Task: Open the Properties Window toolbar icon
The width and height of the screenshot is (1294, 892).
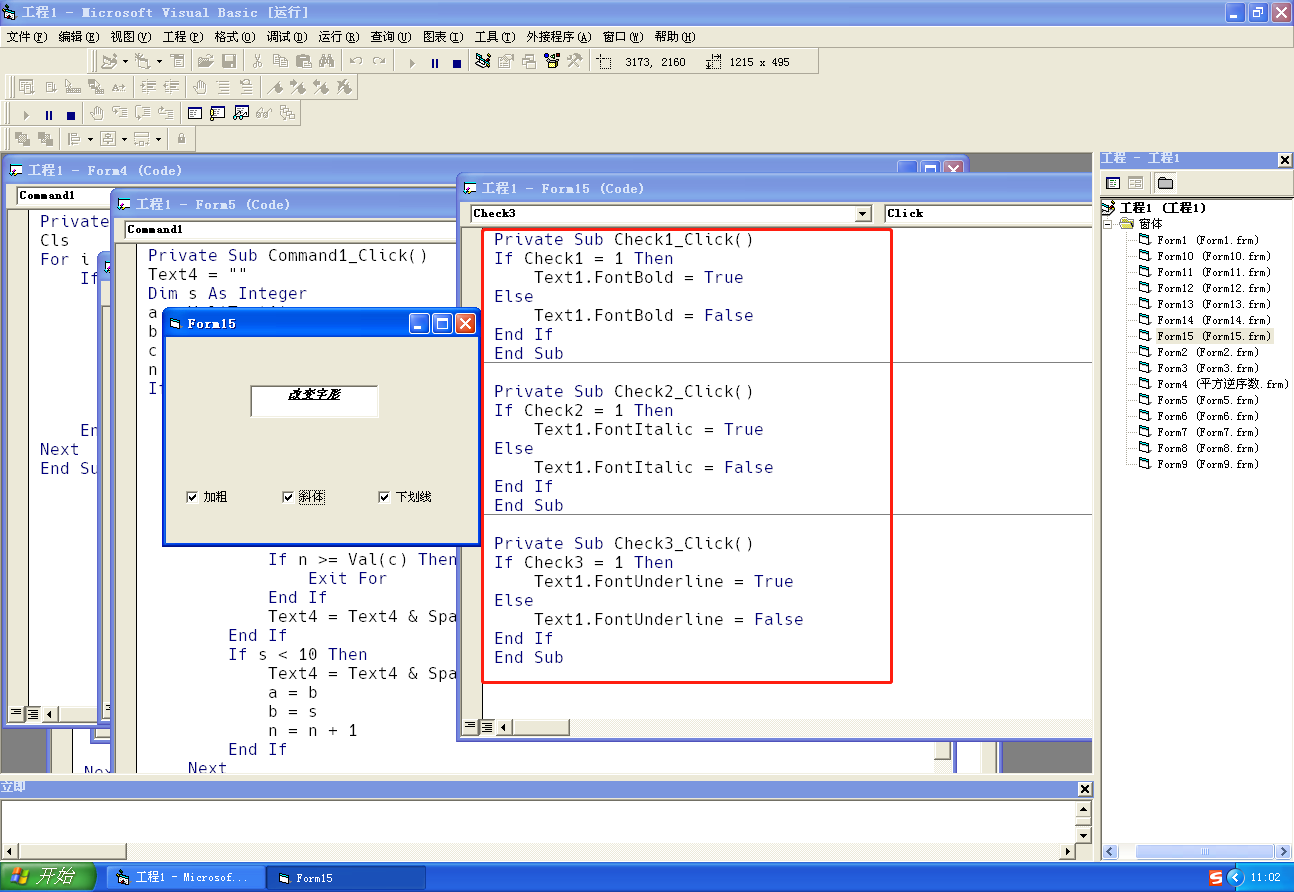Action: click(x=506, y=61)
